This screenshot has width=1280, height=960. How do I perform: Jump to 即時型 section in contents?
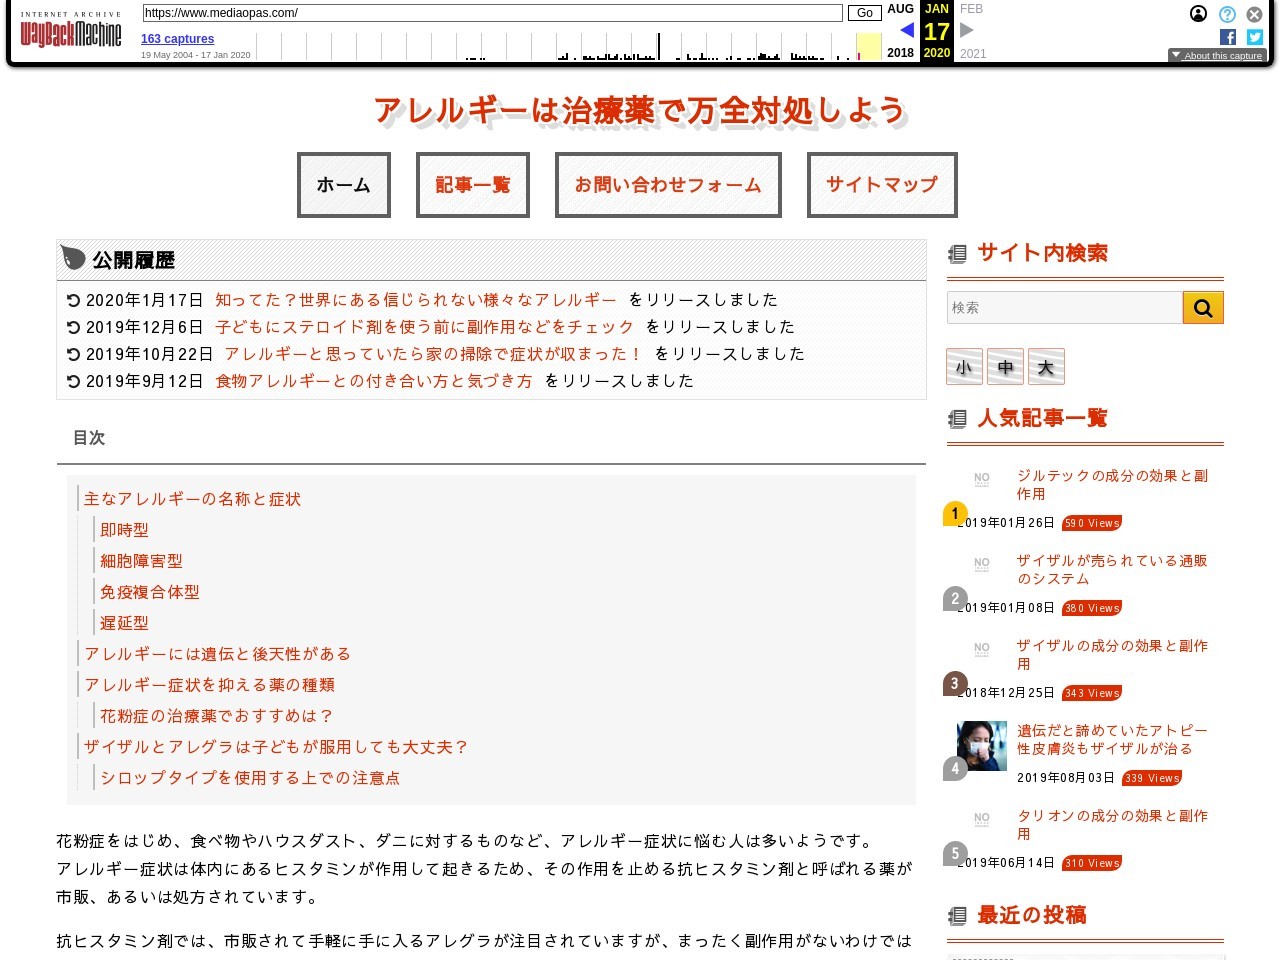(x=124, y=530)
